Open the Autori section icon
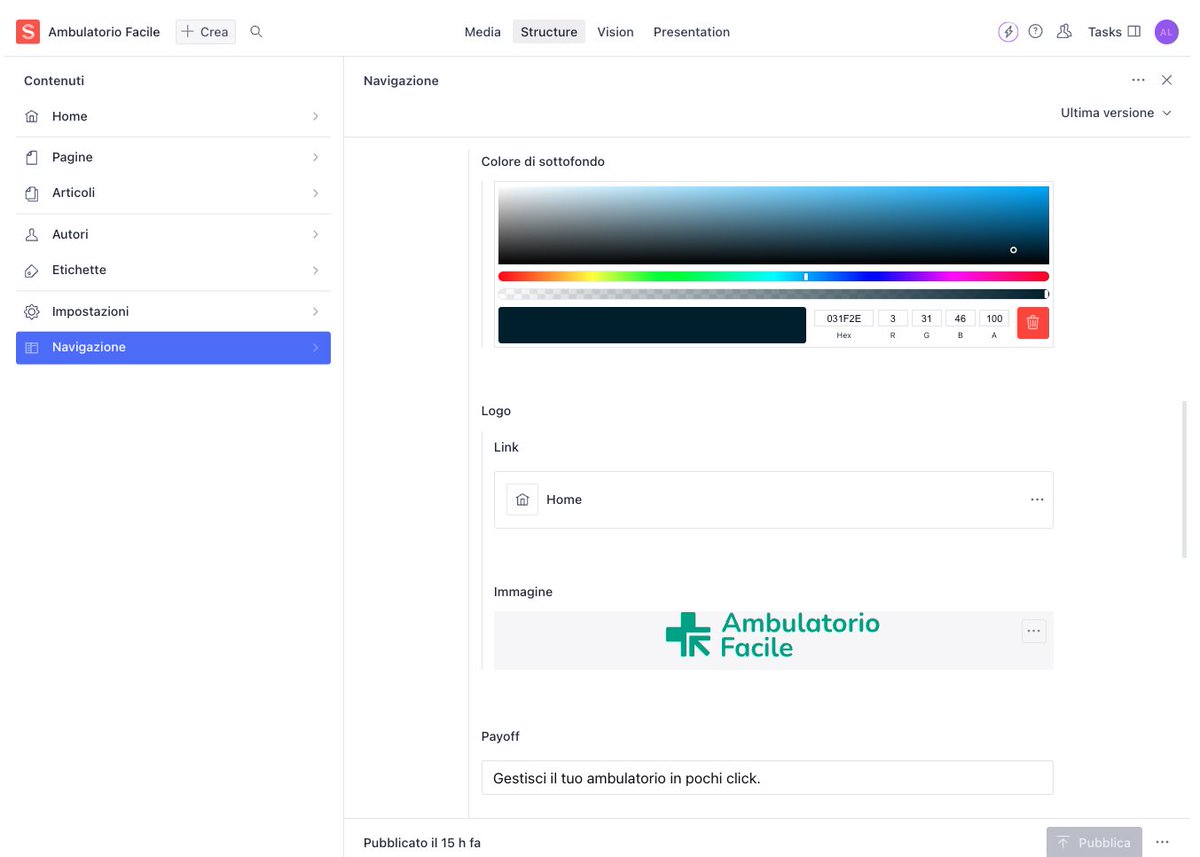The width and height of the screenshot is (1200, 857). coord(33,233)
